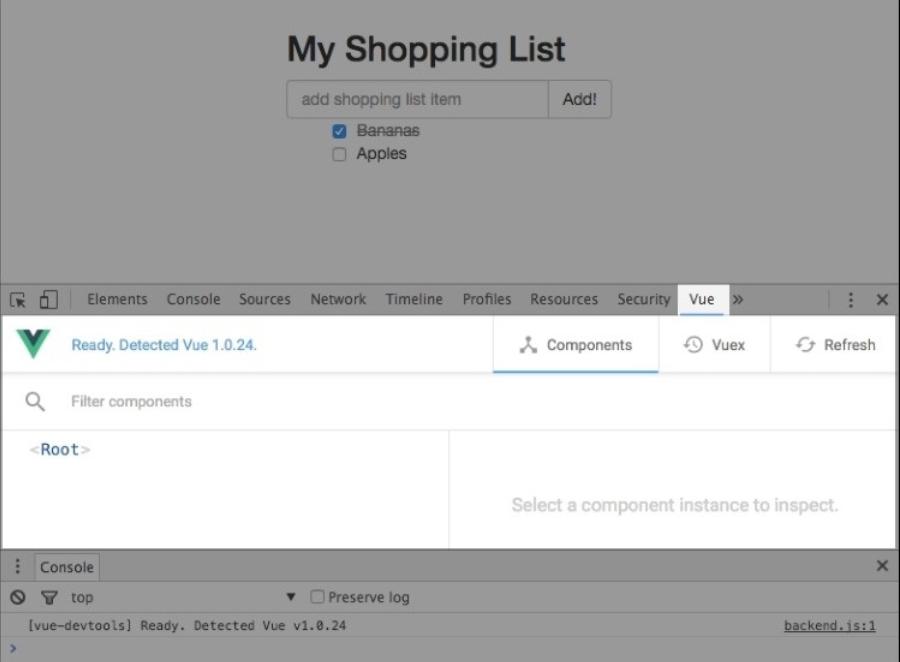The width and height of the screenshot is (900, 662).
Task: Open DevTools three-dot options menu
Action: point(850,300)
